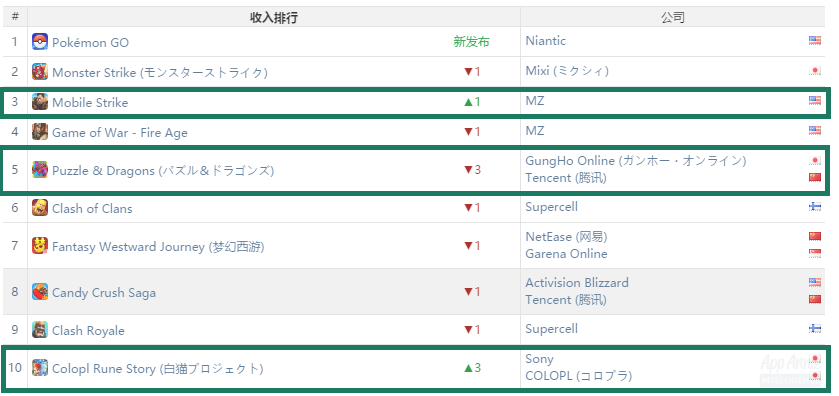839x396 pixels.
Task: Open the Garena Online company link
Action: click(x=566, y=254)
